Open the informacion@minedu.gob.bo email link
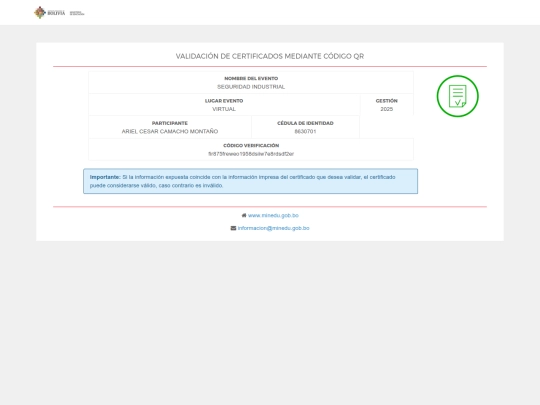 click(x=273, y=228)
